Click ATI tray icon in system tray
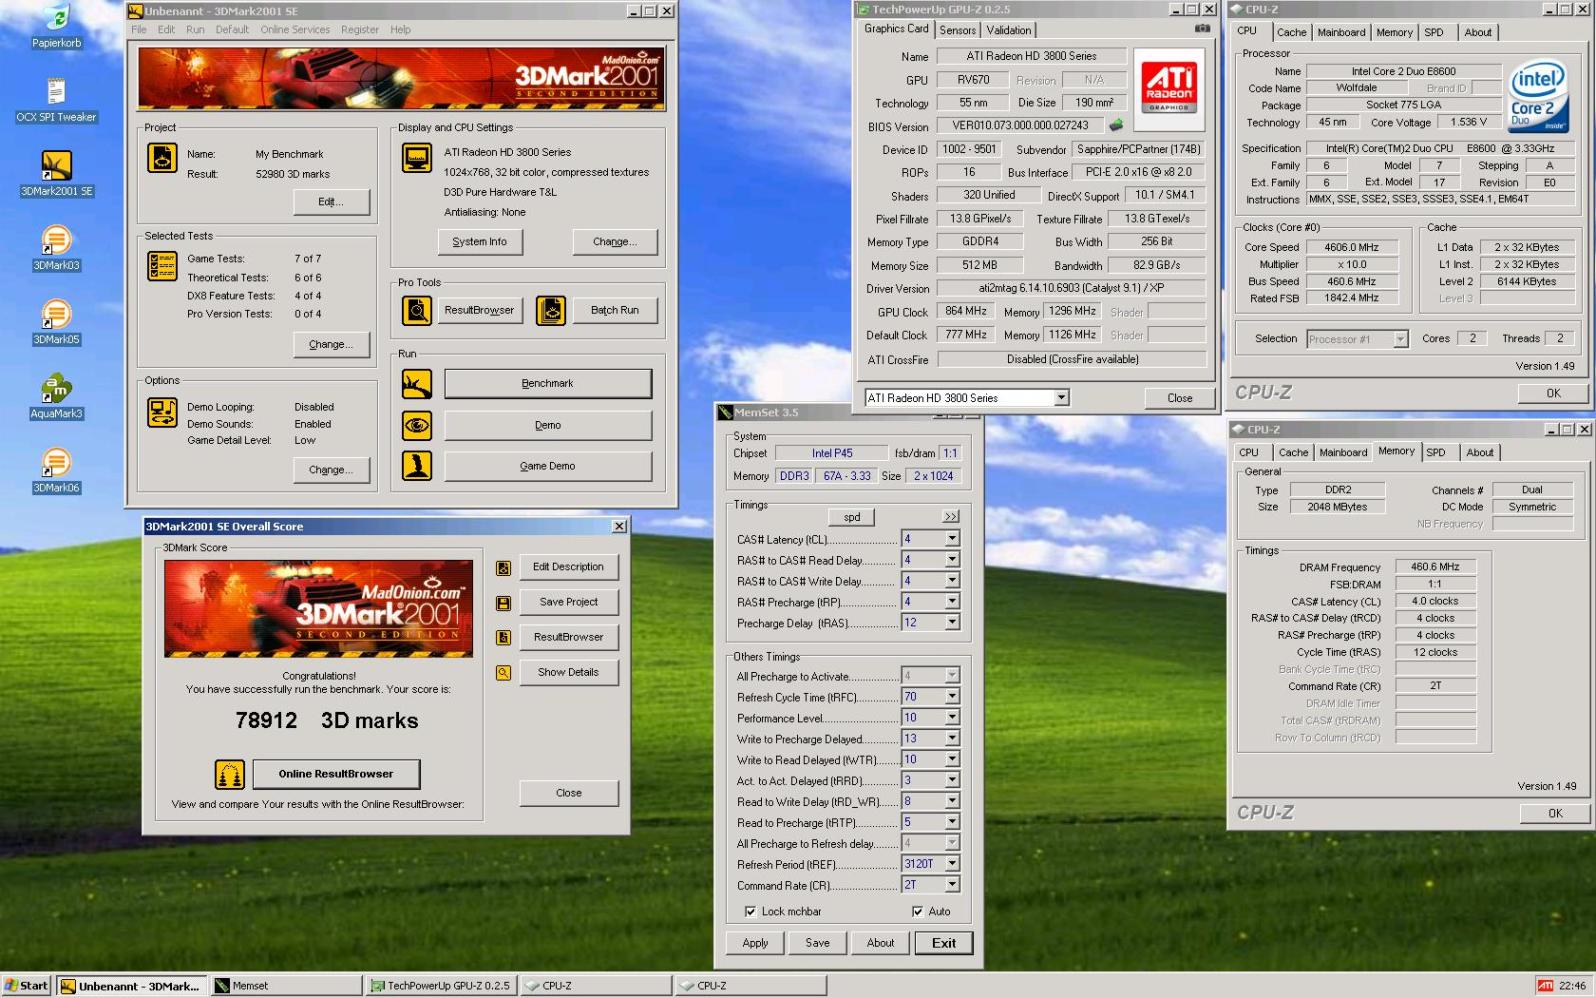Screen dimensions: 1596x998 pos(1545,986)
